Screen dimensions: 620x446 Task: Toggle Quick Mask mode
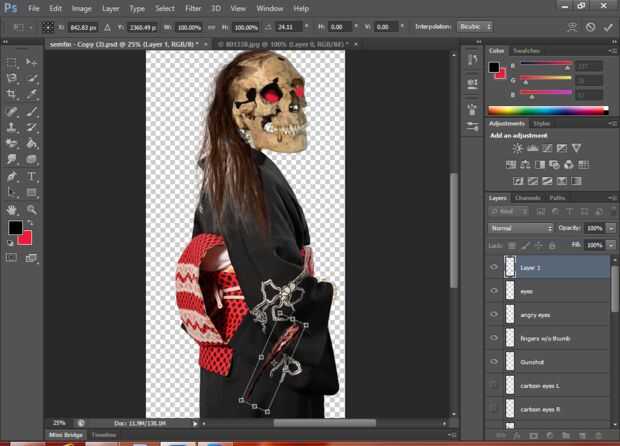(11, 258)
